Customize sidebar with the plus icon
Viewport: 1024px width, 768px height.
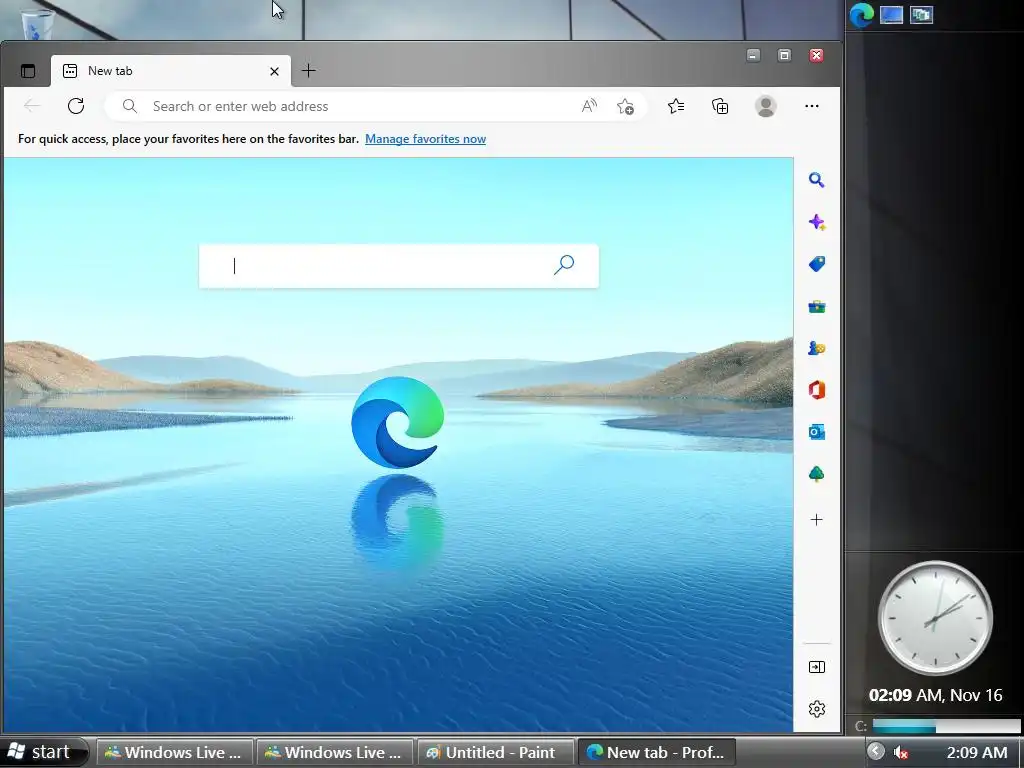pos(816,520)
